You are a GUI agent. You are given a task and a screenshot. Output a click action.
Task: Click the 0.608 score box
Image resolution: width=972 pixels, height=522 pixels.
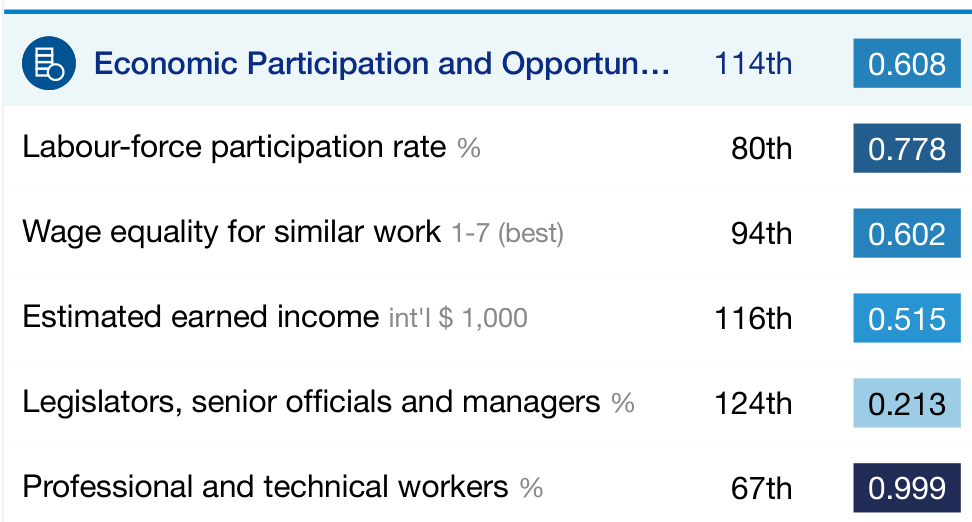[907, 63]
